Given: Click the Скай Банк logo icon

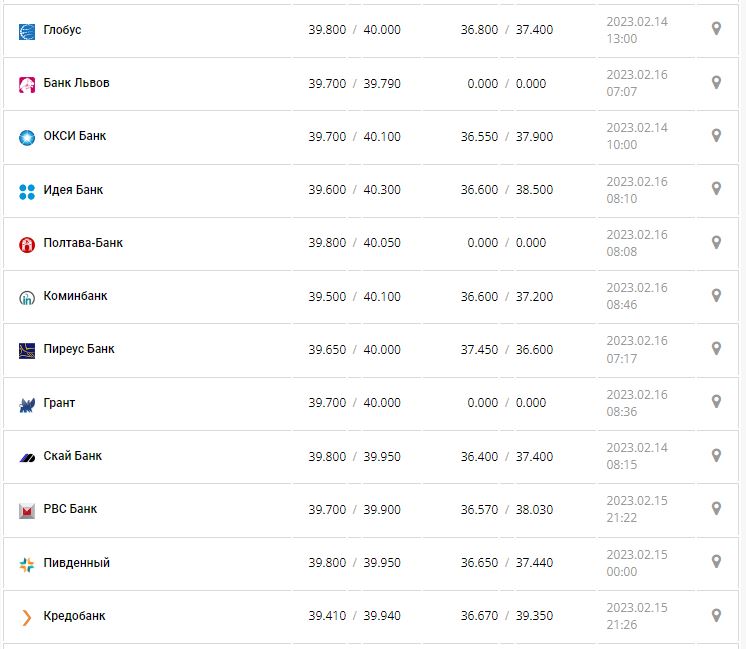Looking at the screenshot, I should click(27, 457).
